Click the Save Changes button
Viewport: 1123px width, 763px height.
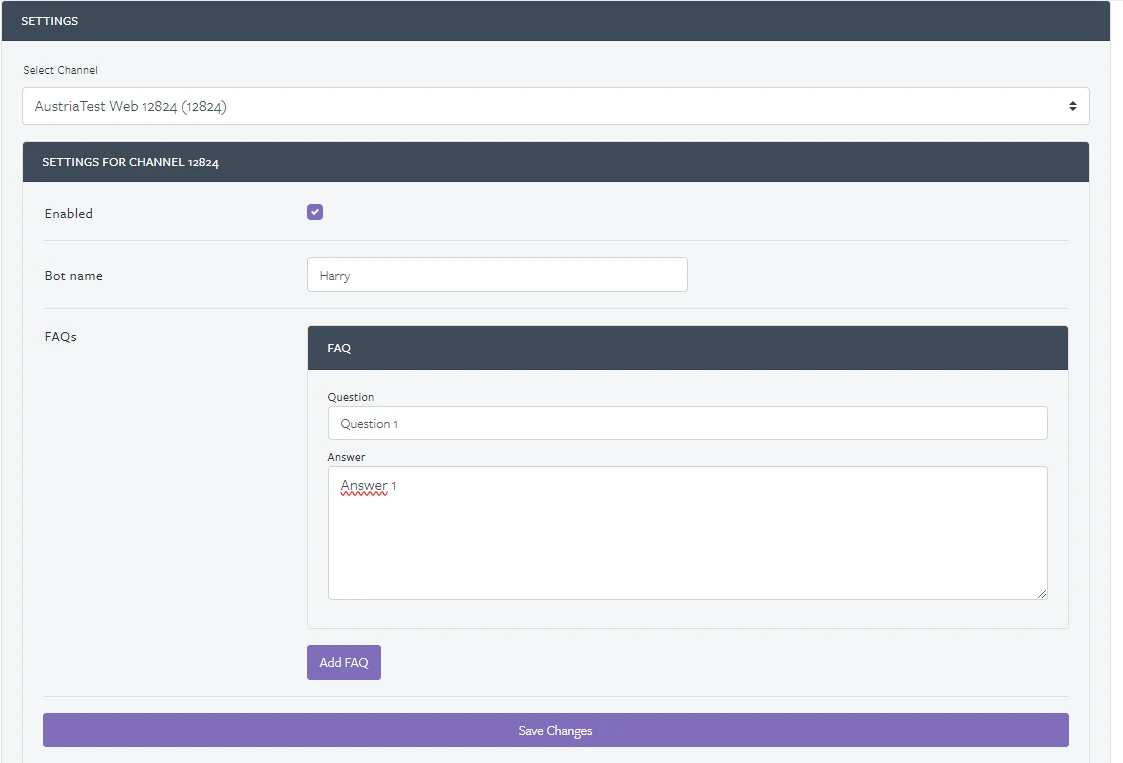(x=555, y=730)
